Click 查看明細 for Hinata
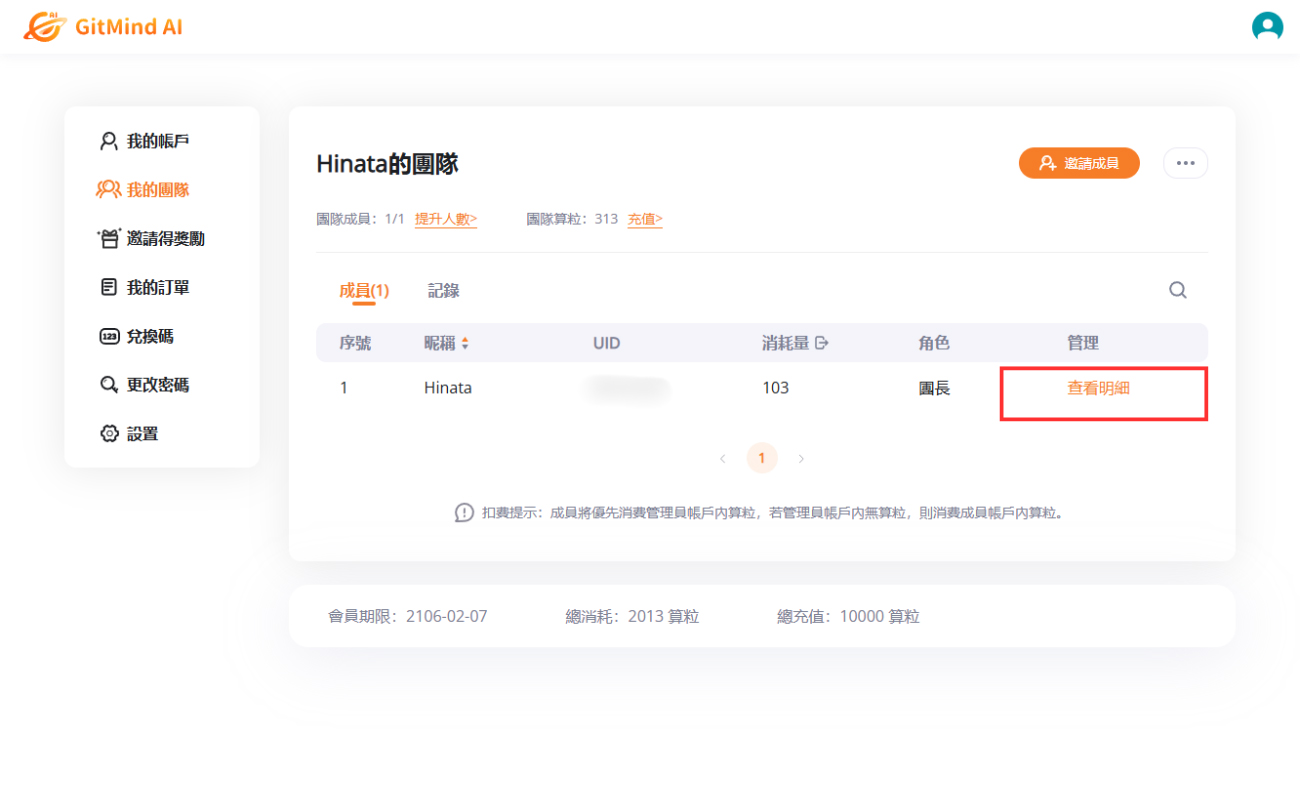1300x800 pixels. [x=1098, y=388]
